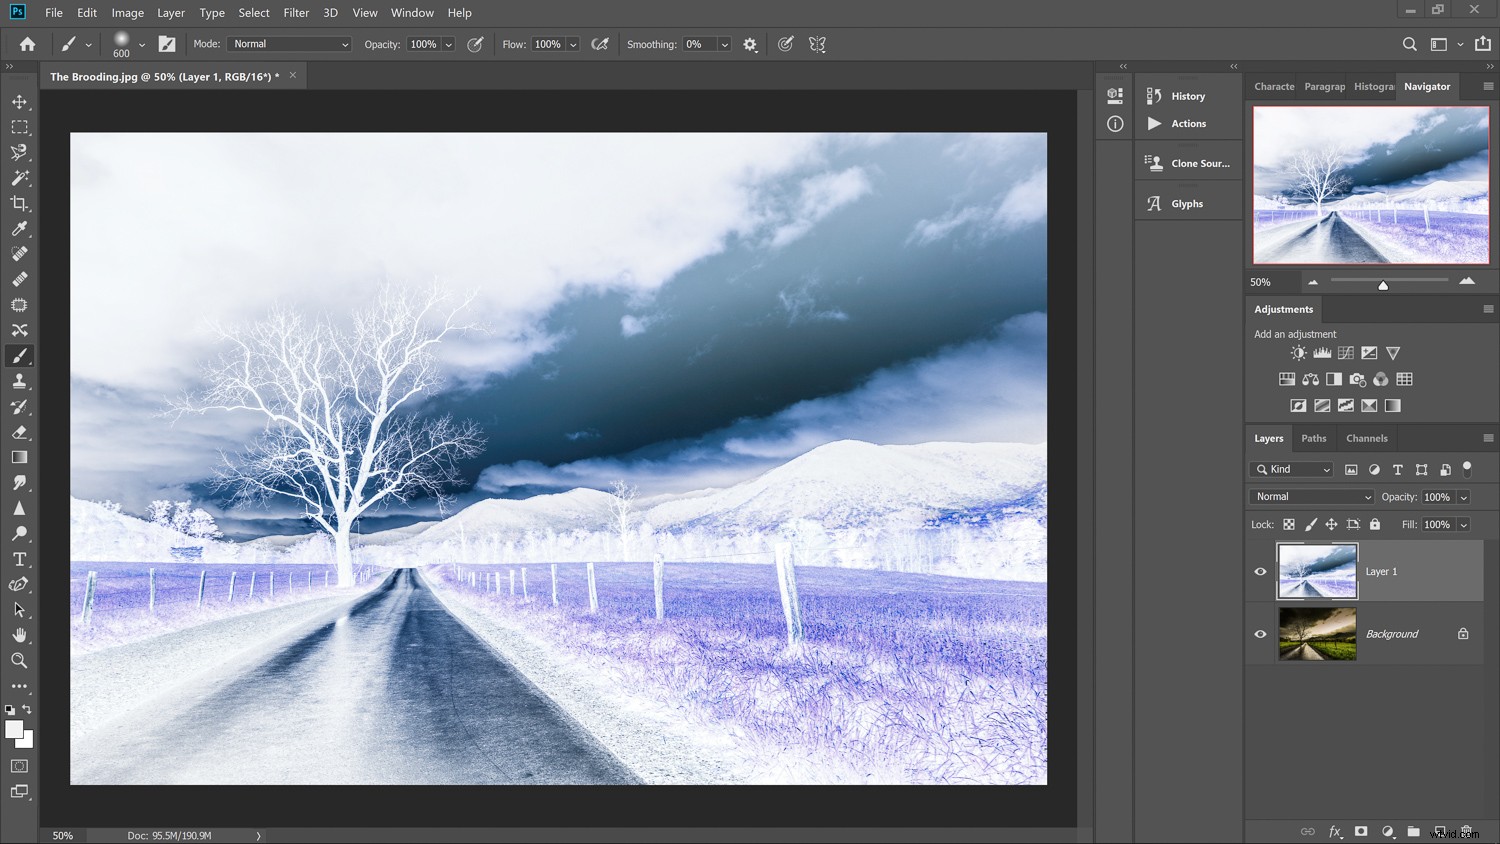Open the Clone Source panel

(x=1187, y=162)
